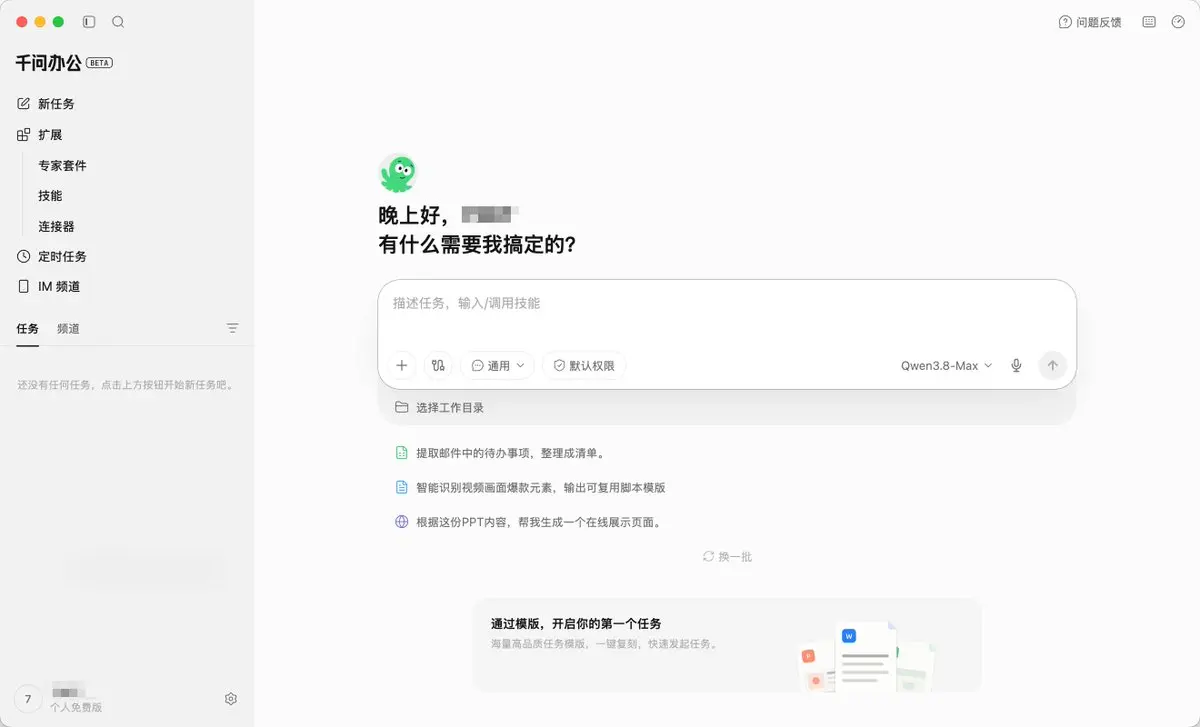
Task: Click the microphone voice input icon
Action: click(1016, 366)
